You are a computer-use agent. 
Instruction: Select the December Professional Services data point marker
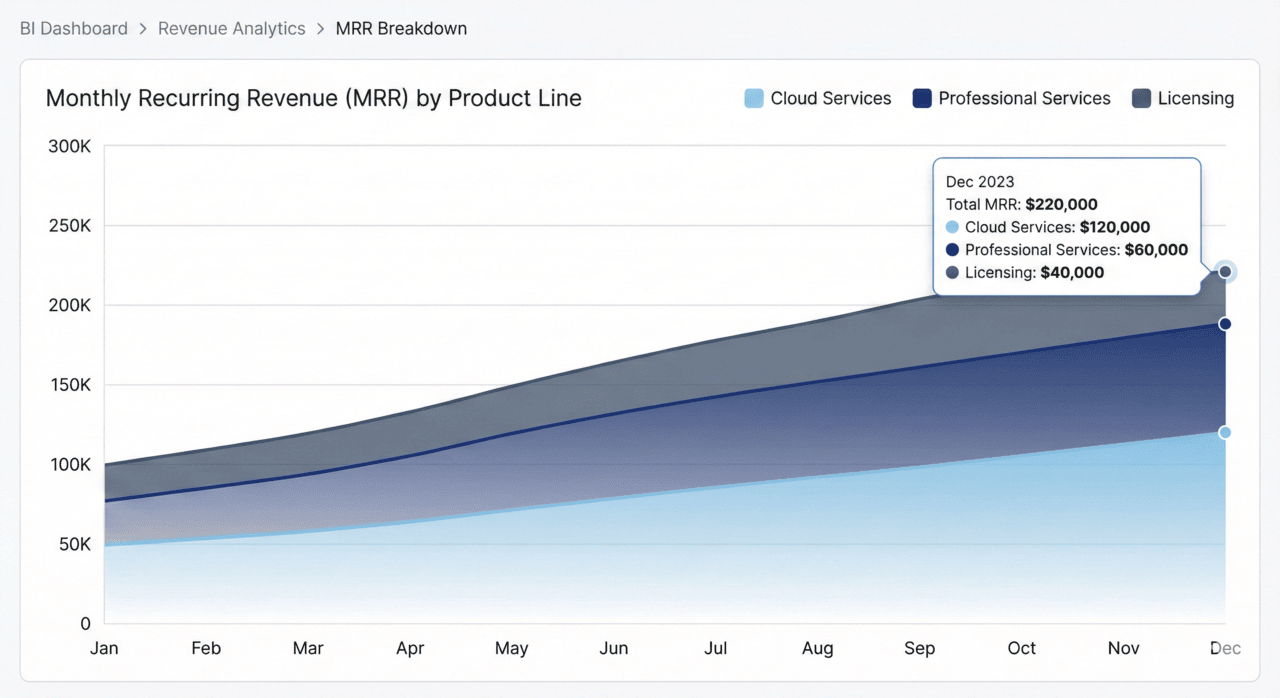1224,323
